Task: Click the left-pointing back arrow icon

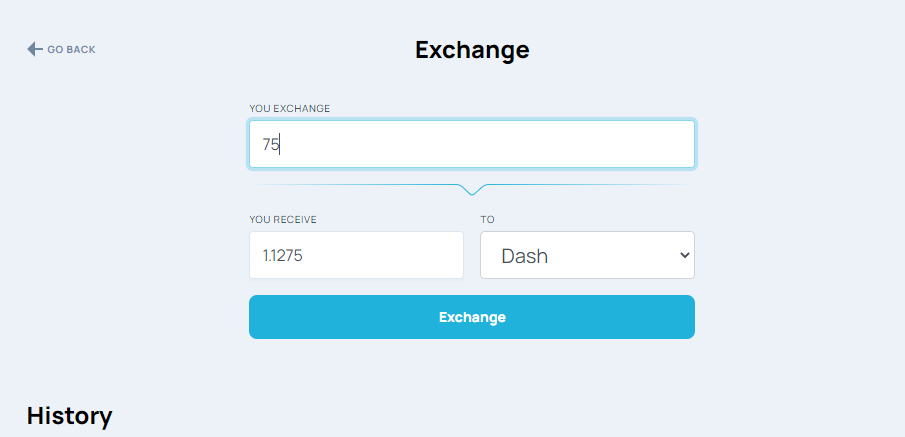Action: pos(34,49)
